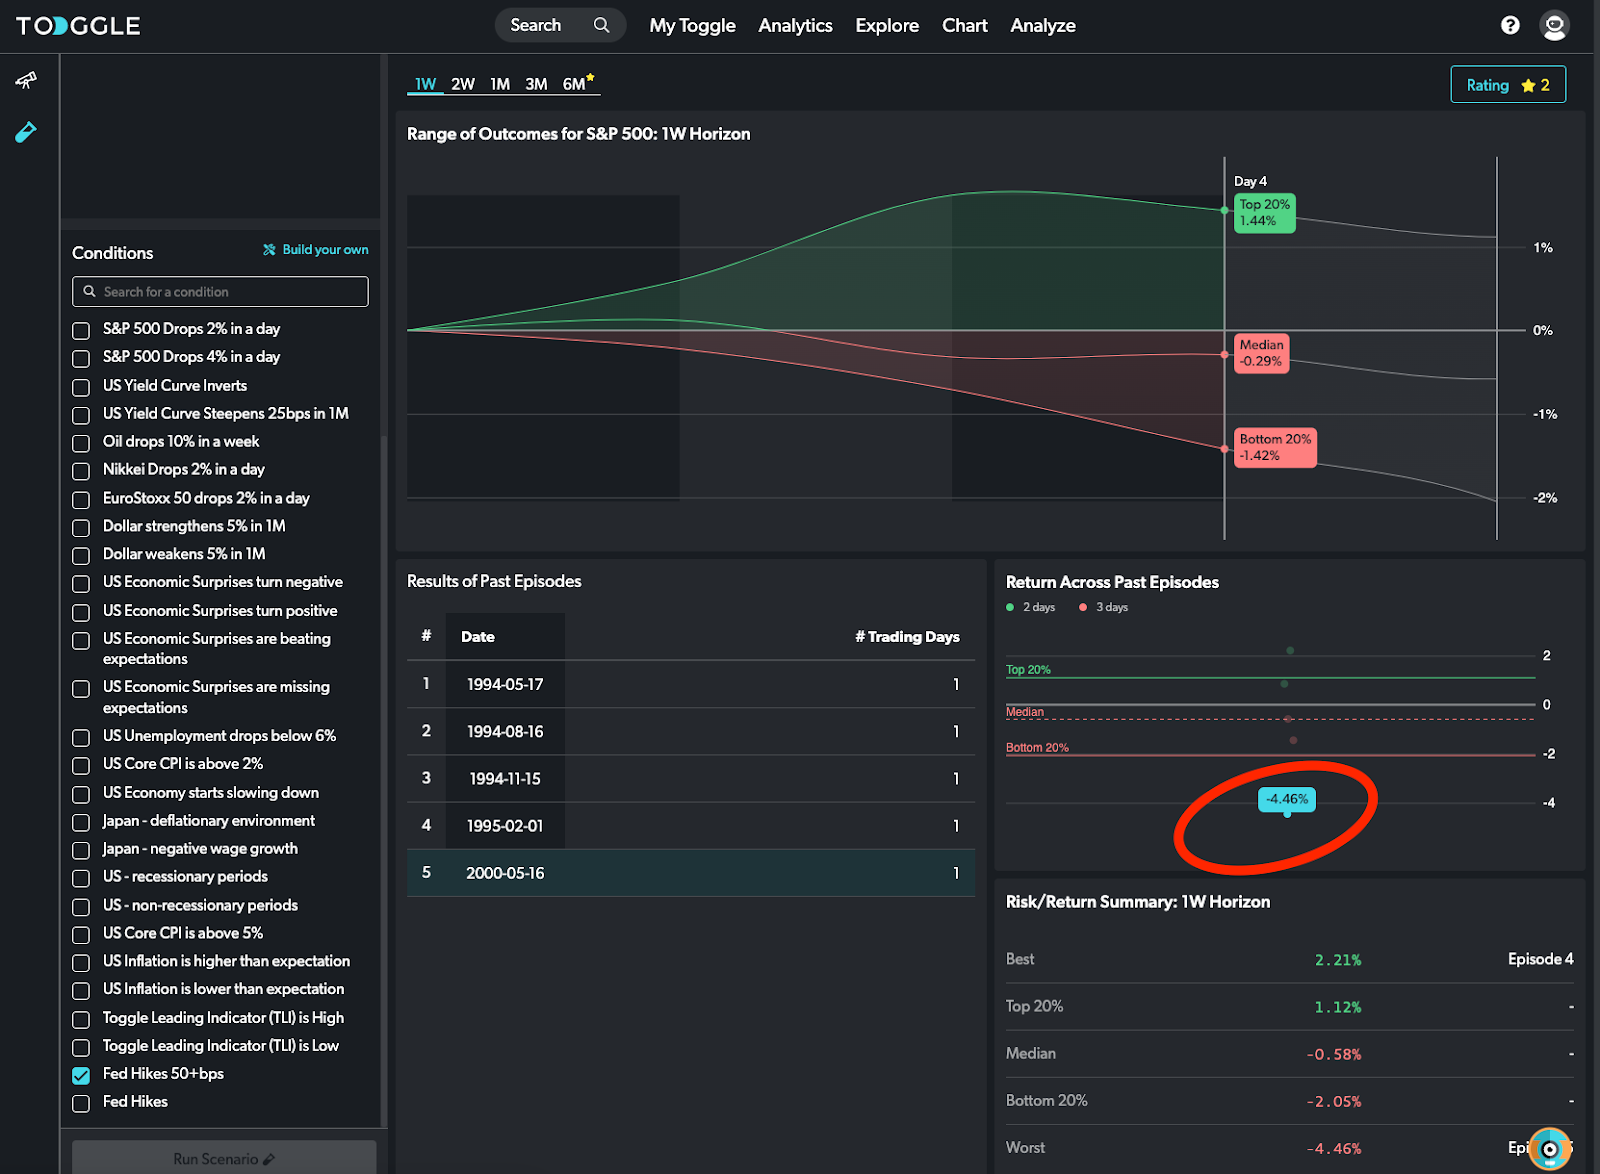Click the rating star icon

tap(1528, 85)
